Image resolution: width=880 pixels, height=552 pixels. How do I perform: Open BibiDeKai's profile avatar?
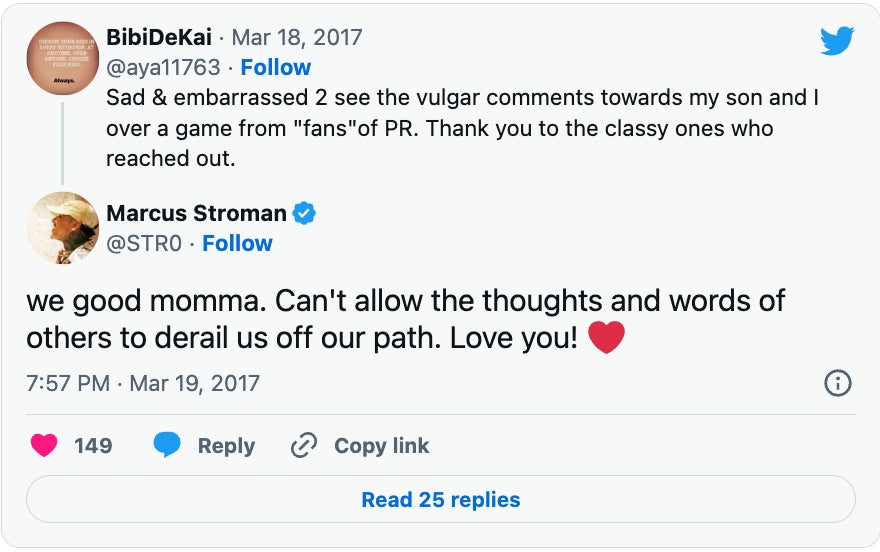[62, 58]
